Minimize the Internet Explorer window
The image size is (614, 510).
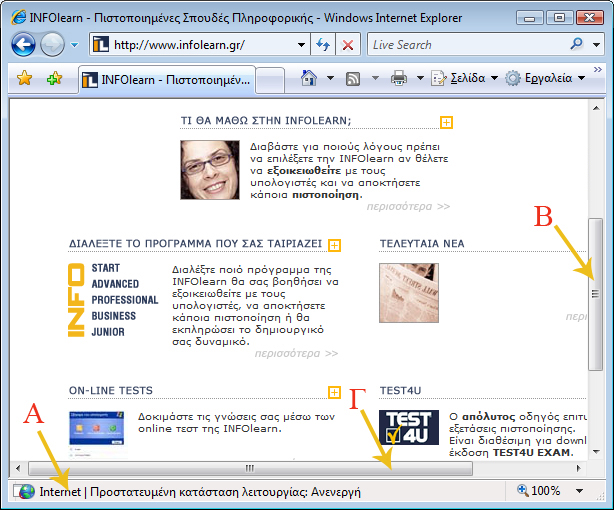click(x=529, y=18)
